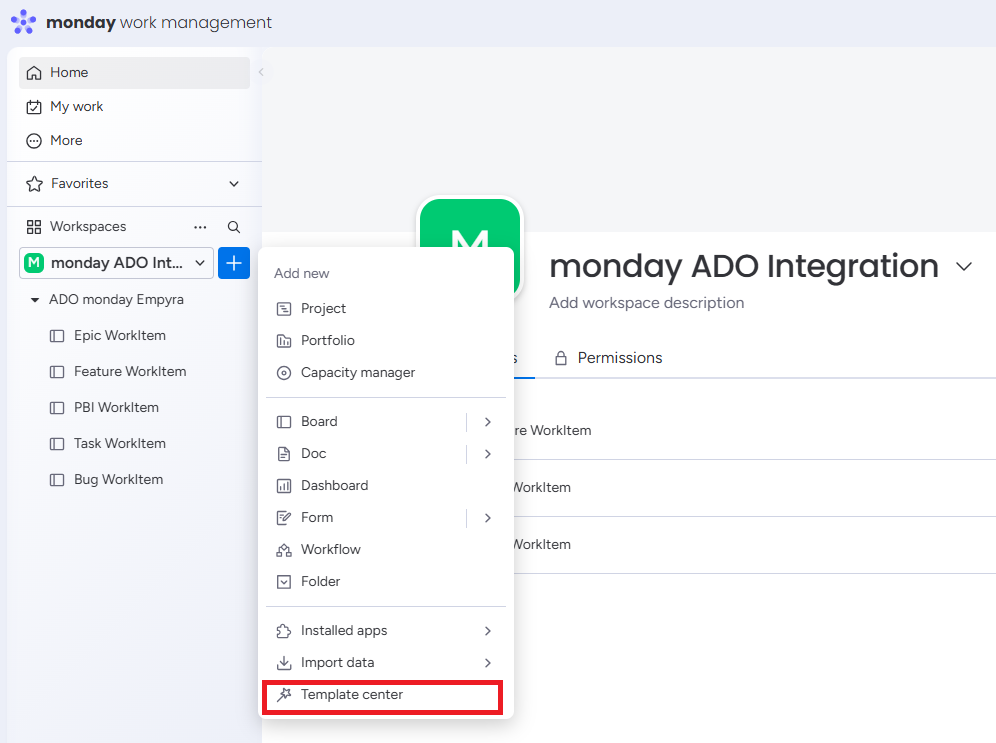Collapse the ADO monday Empyra folder

point(35,300)
